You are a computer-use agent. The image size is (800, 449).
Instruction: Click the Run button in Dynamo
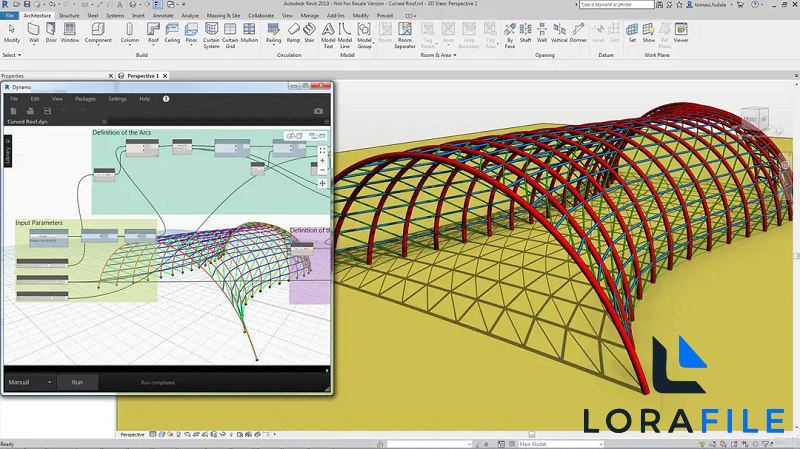click(77, 382)
